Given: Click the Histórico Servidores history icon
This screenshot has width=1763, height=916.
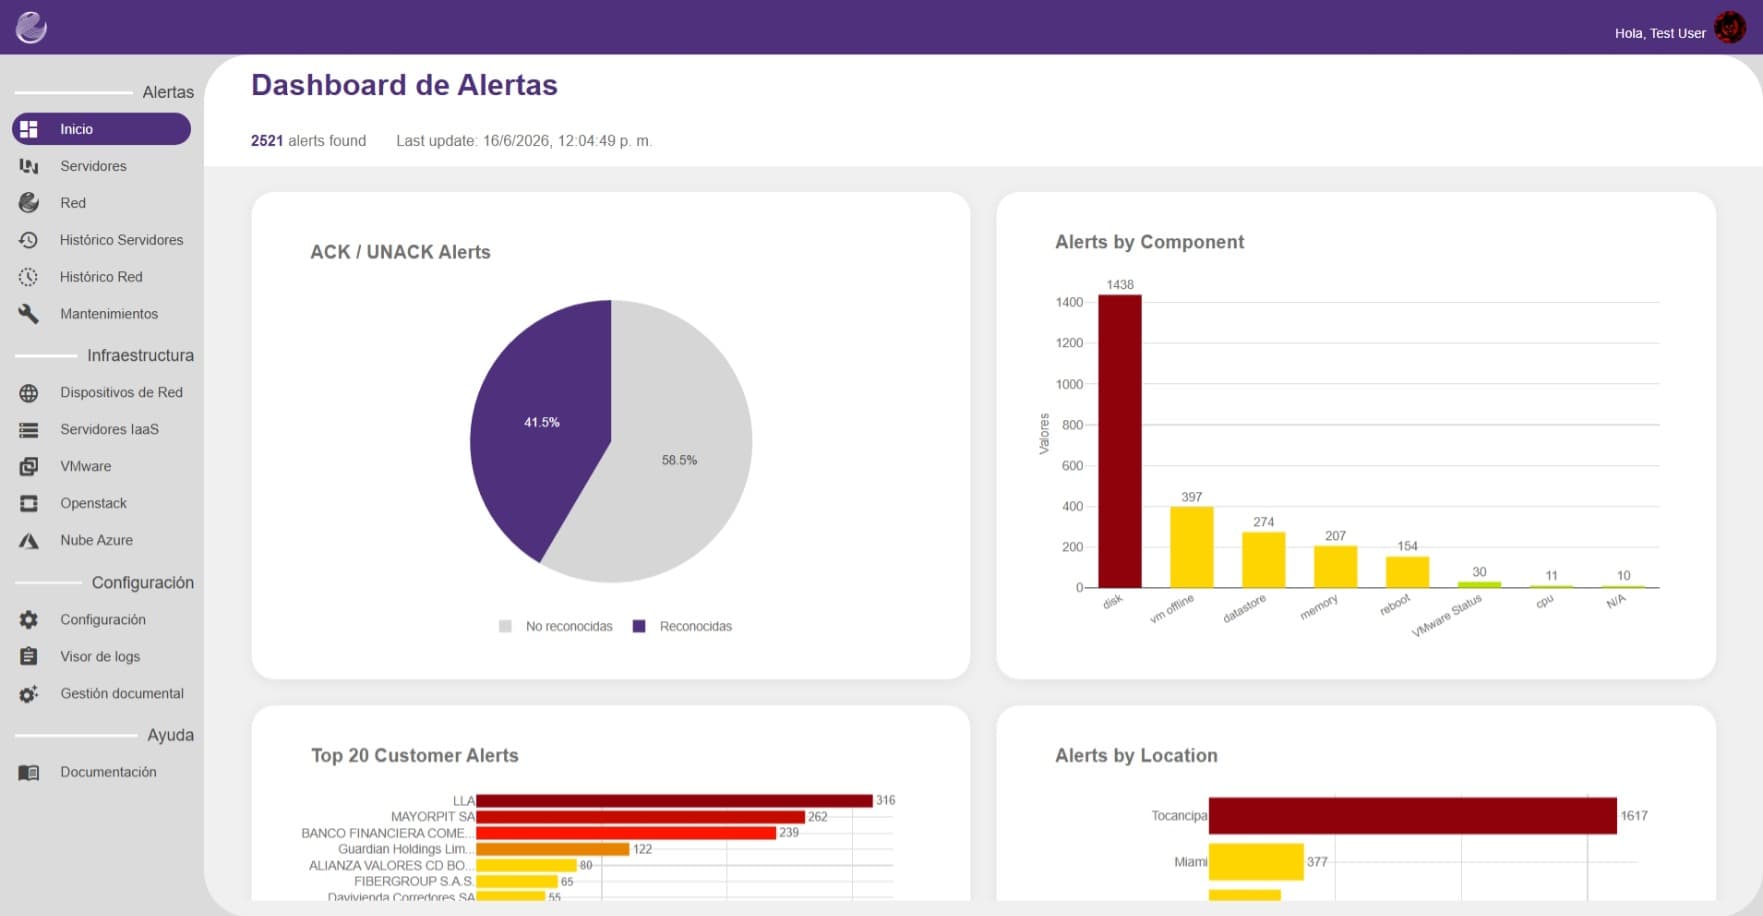Looking at the screenshot, I should (x=29, y=240).
